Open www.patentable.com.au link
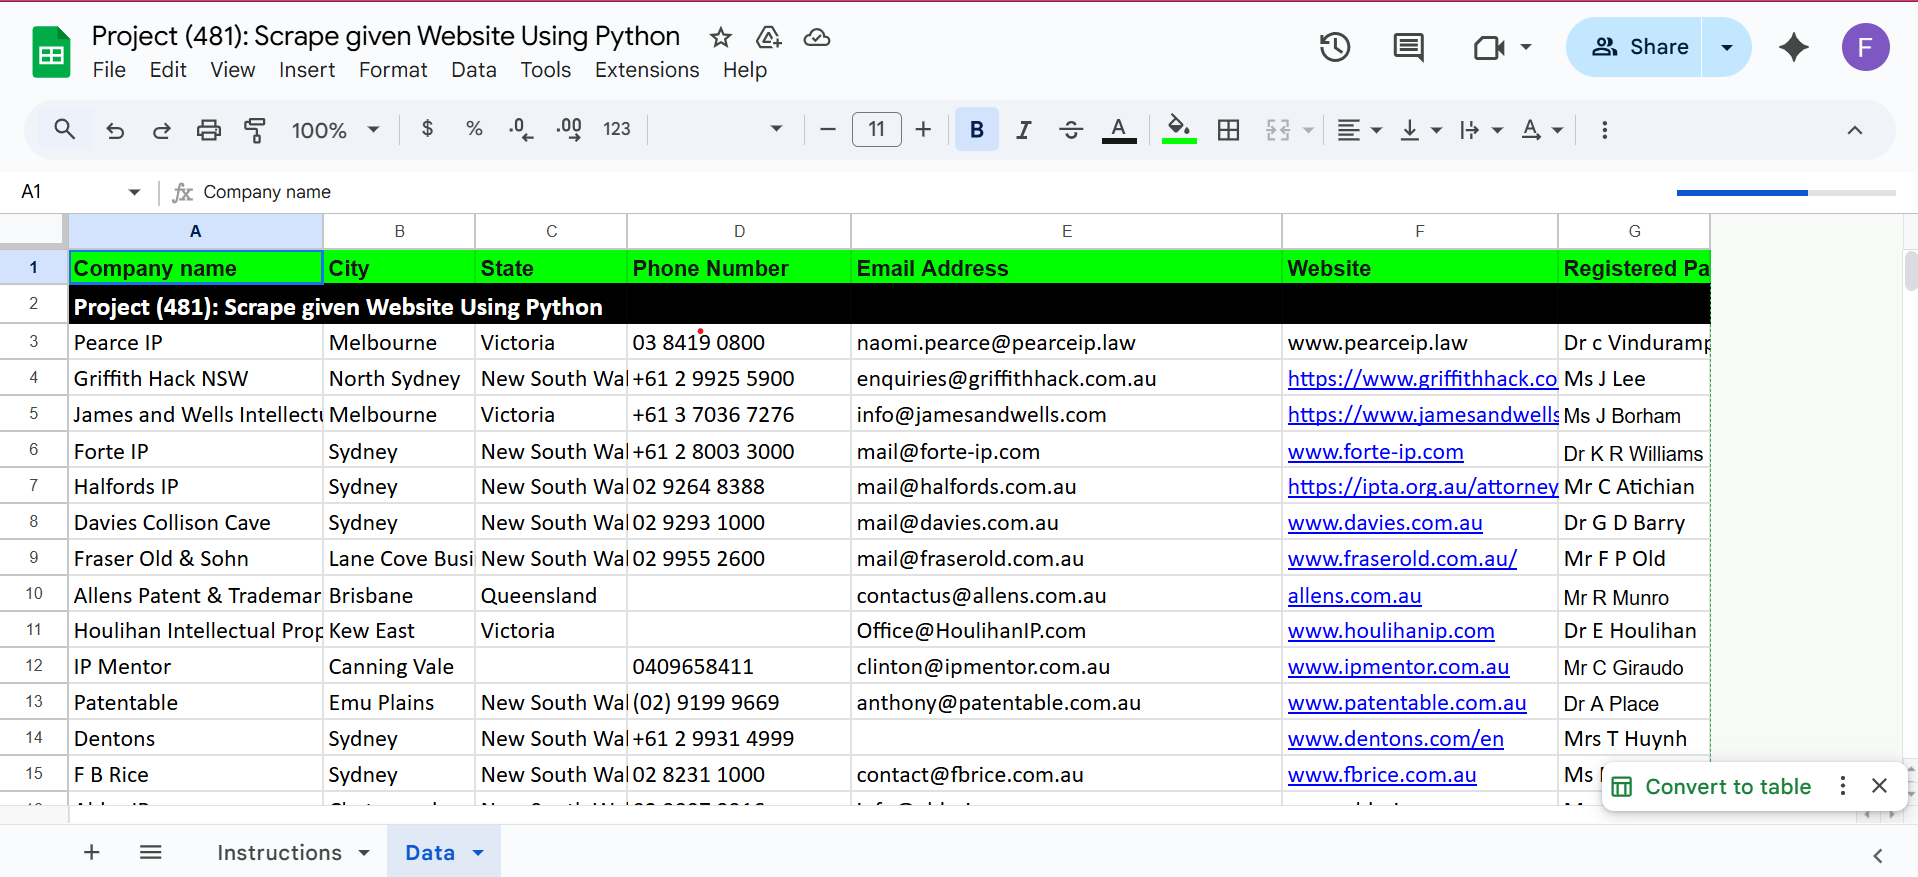Screen dimensions: 1918x877 [1407, 703]
